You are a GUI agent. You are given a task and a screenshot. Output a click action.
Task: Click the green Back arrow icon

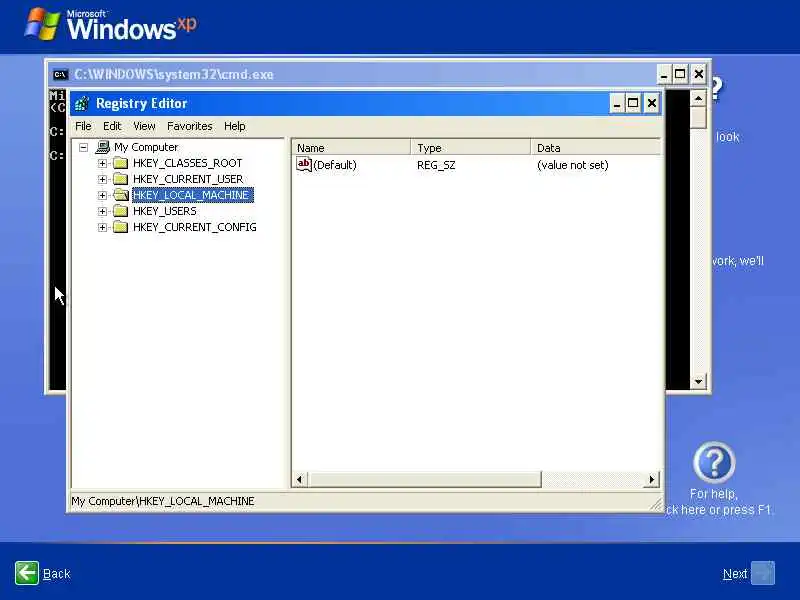27,573
